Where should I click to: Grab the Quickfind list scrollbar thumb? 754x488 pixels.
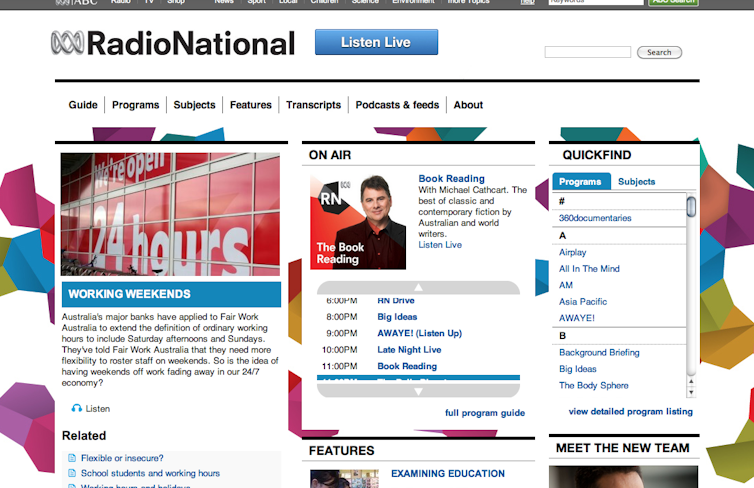(691, 207)
